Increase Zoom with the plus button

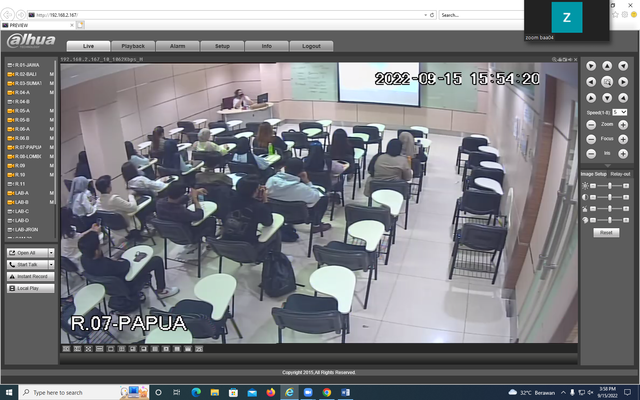623,125
